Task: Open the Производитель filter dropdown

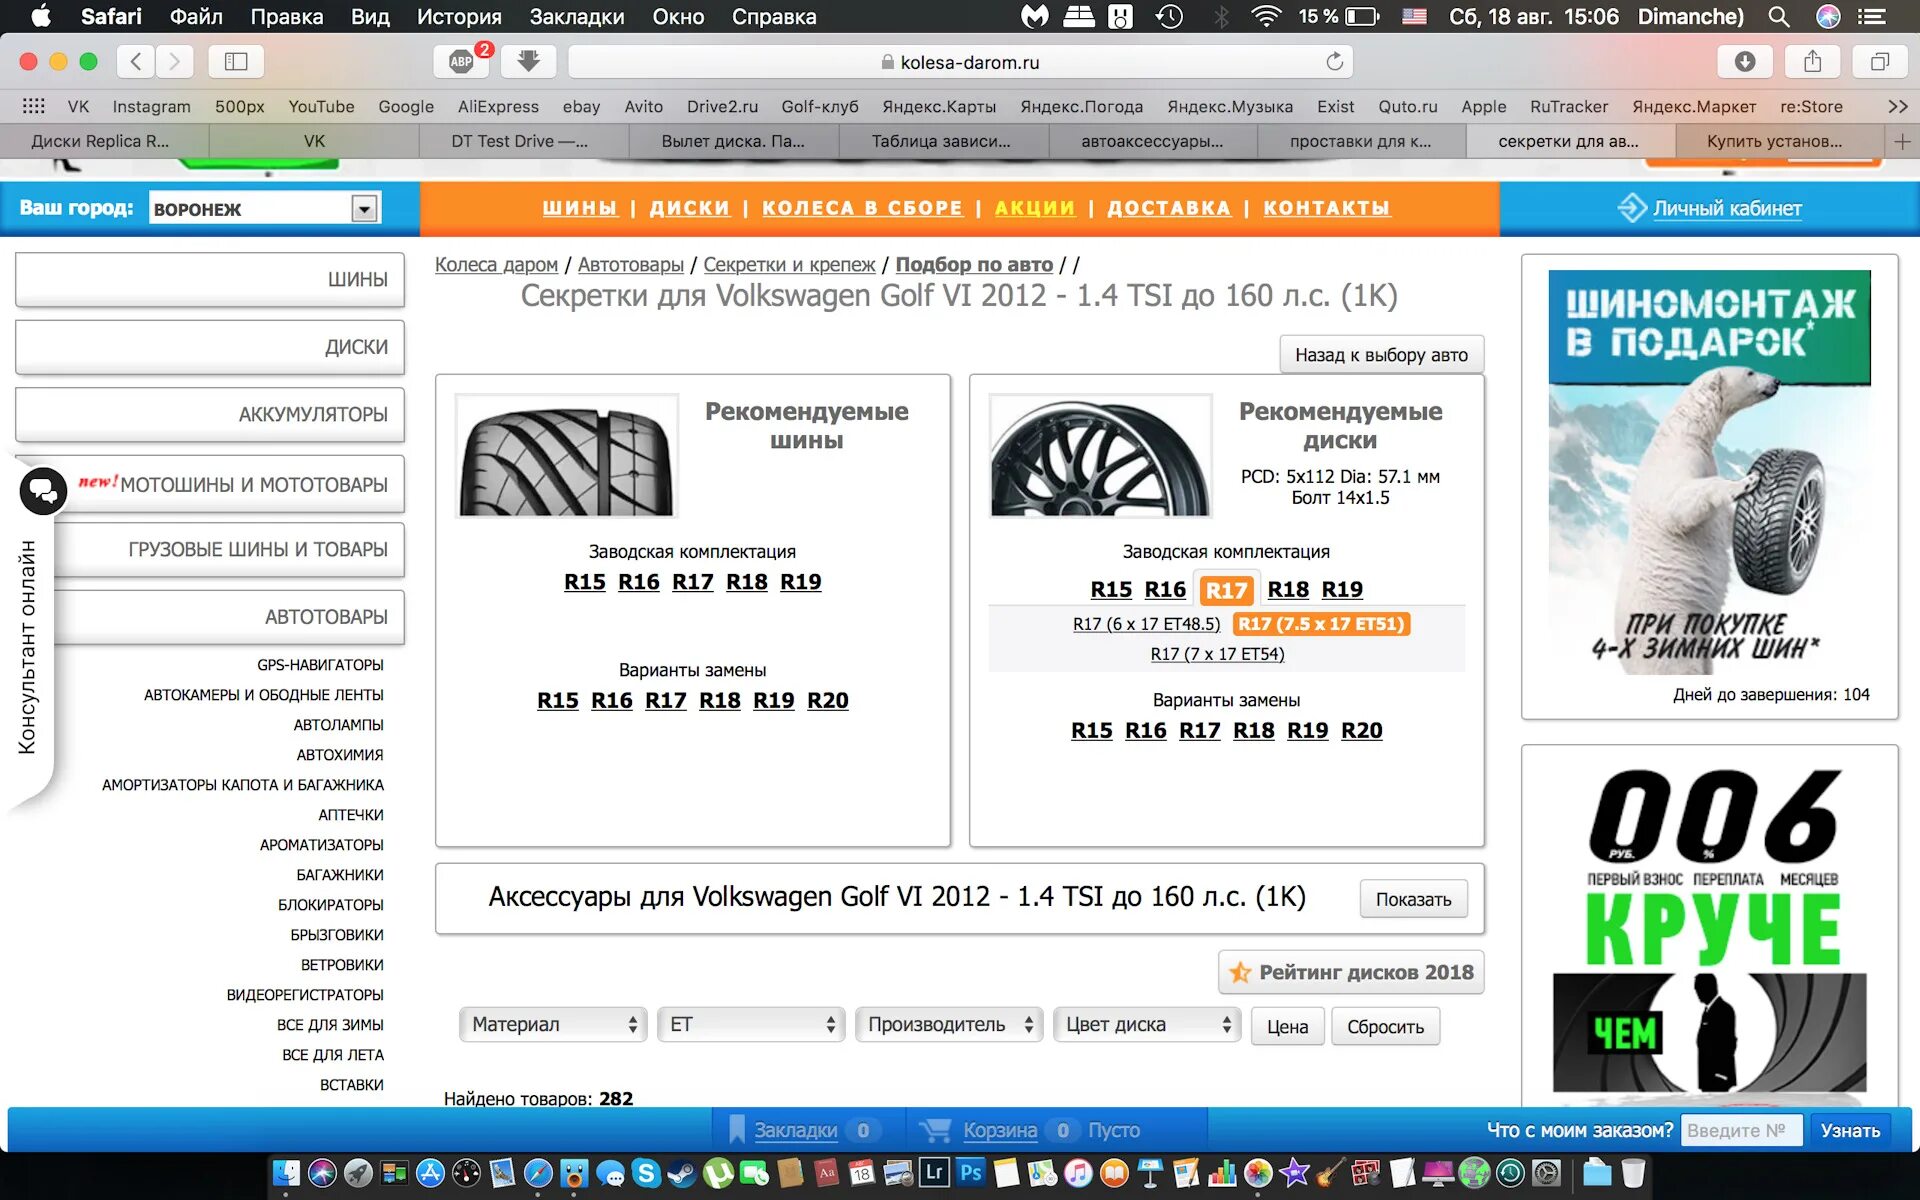Action: tap(949, 1024)
